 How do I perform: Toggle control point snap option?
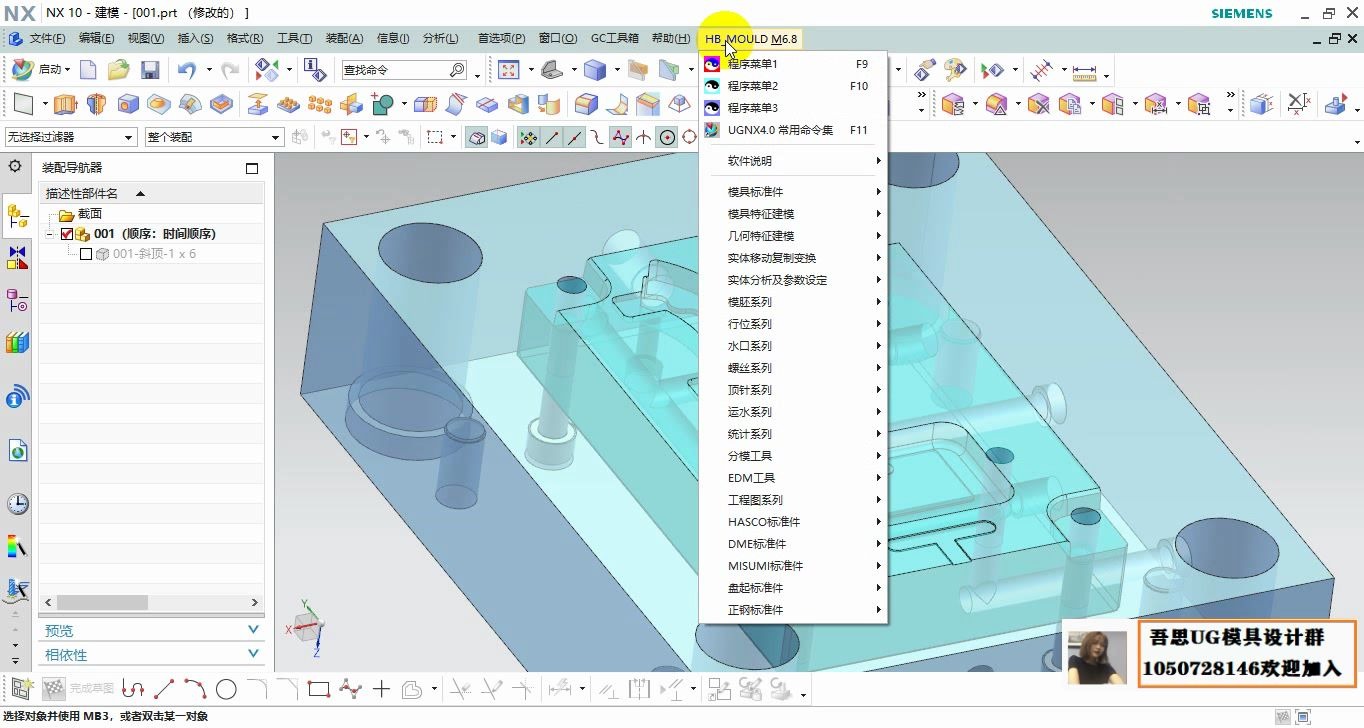(x=598, y=137)
